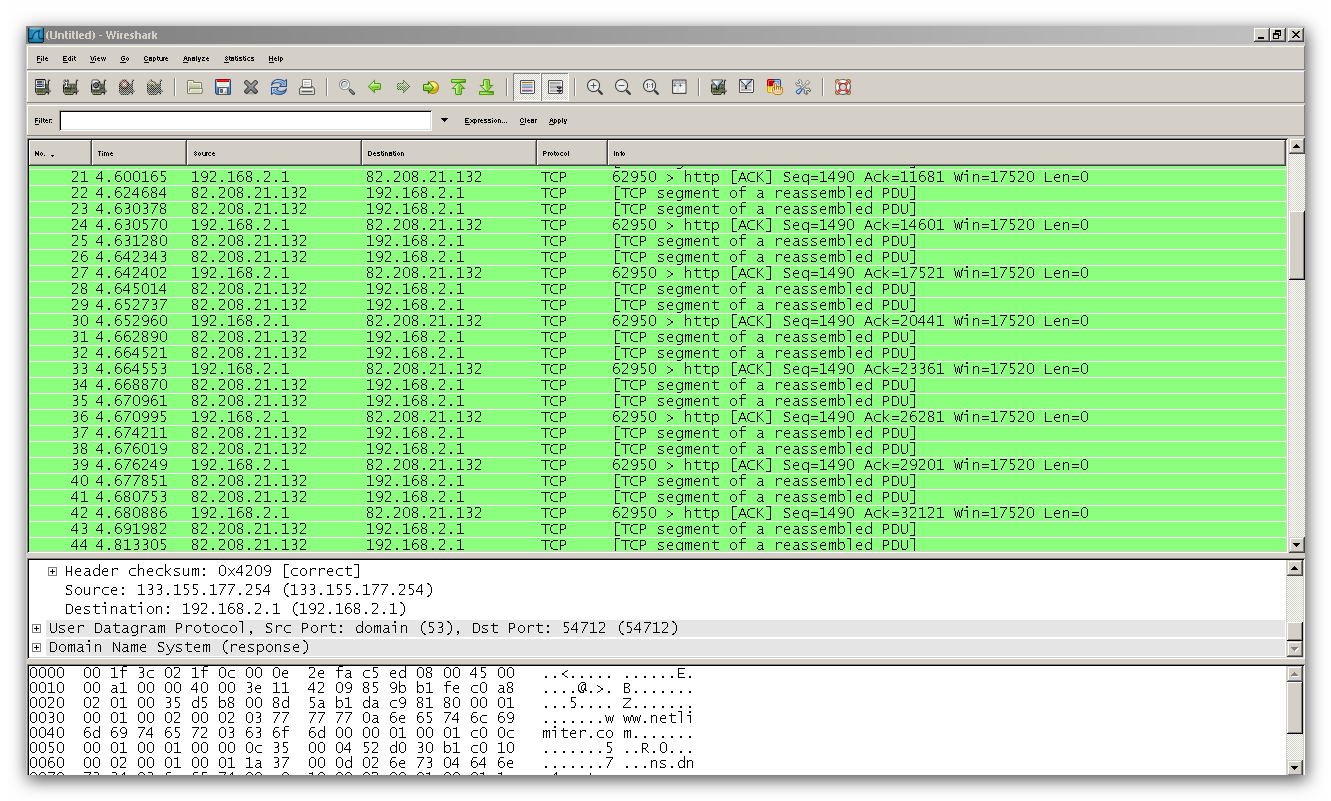1331x801 pixels.
Task: Reload this capture file
Action: 279,87
